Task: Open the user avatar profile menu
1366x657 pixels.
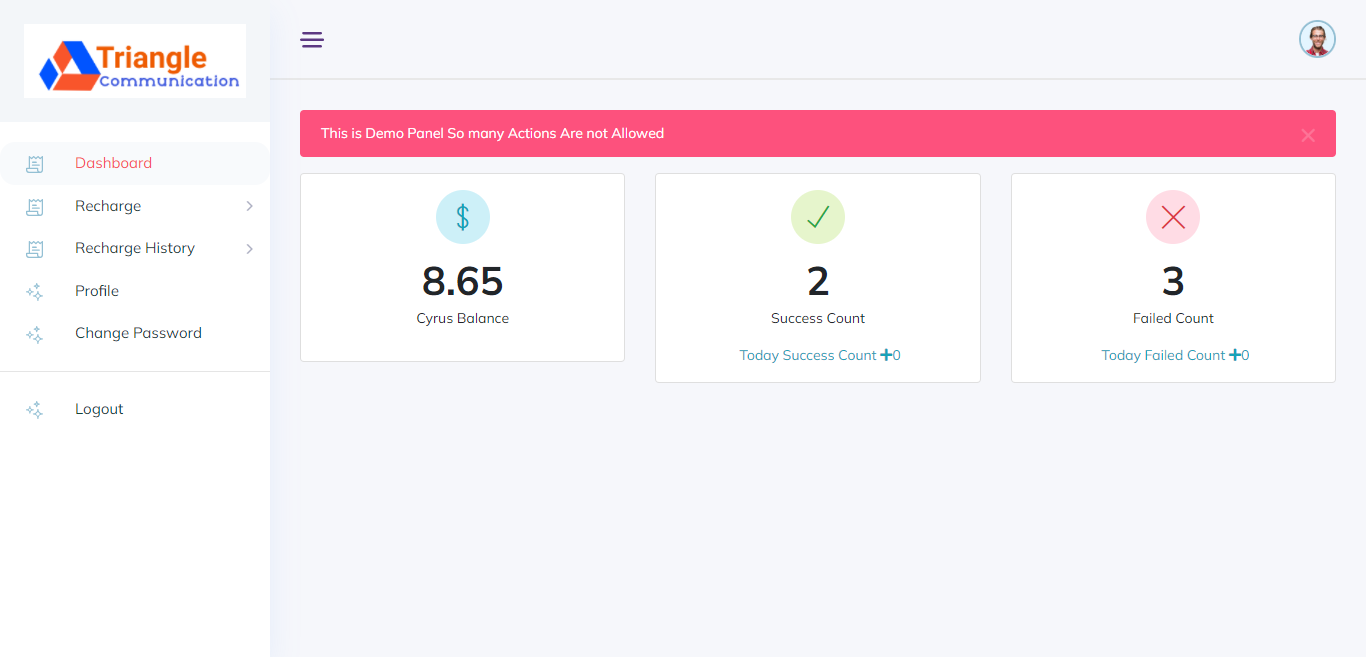Action: coord(1317,40)
